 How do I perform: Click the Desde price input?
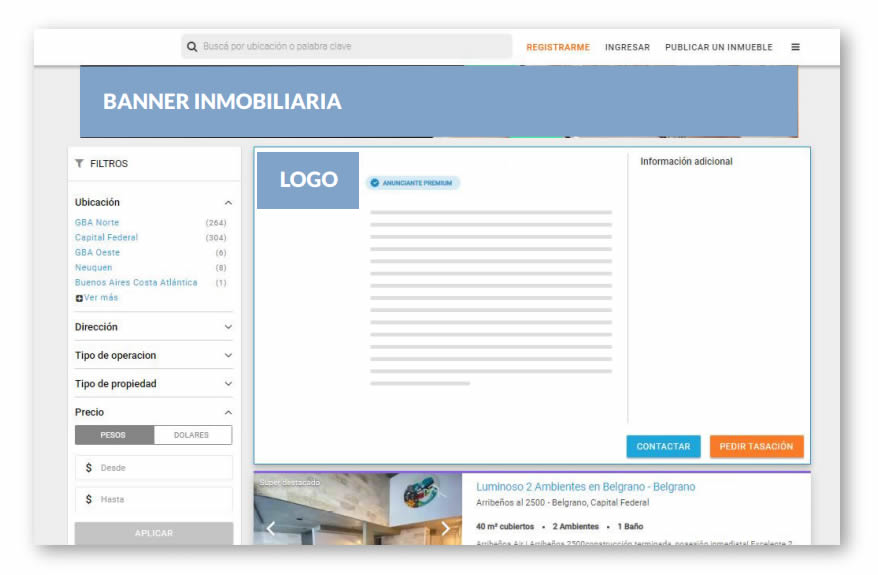tap(154, 468)
